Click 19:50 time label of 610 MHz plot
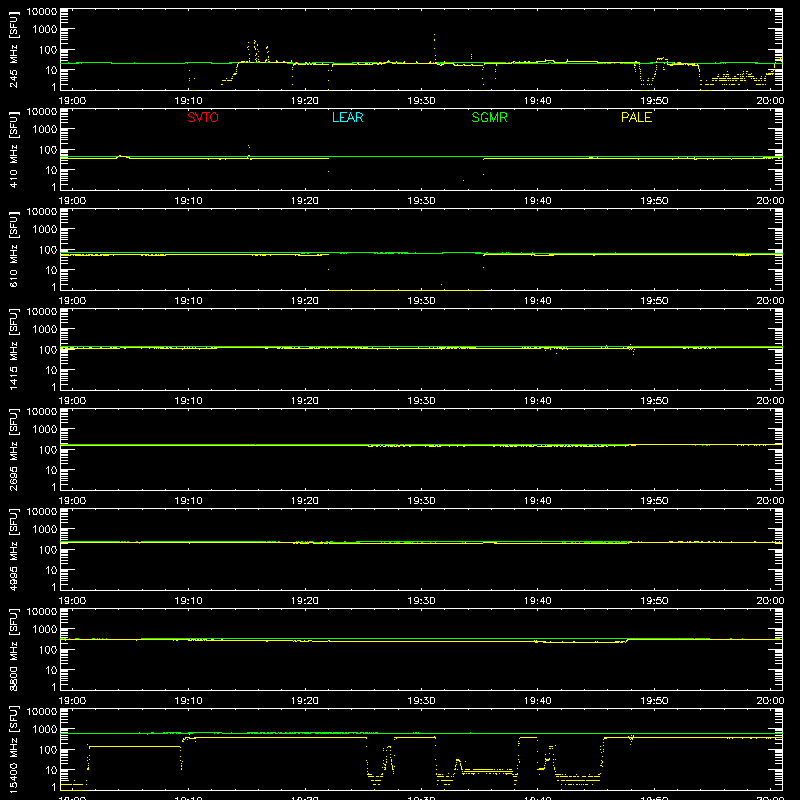Viewport: 800px width, 800px height. 654,301
